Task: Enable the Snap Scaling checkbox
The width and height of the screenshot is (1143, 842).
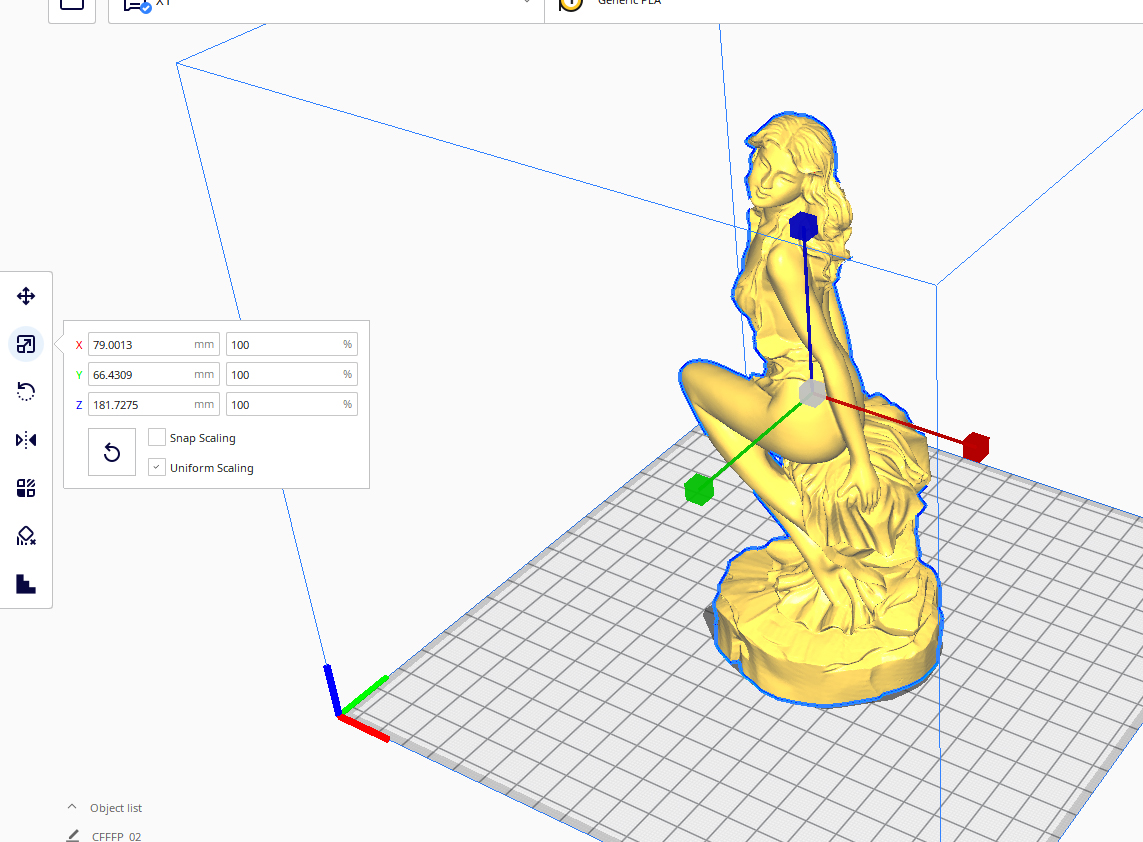Action: (157, 437)
